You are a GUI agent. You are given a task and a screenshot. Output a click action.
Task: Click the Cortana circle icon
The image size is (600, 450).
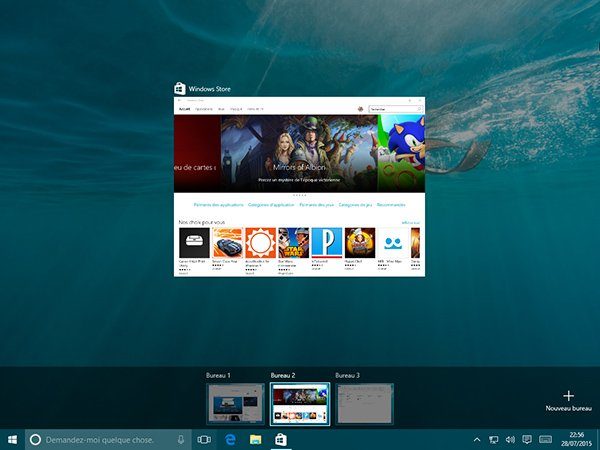pos(35,439)
